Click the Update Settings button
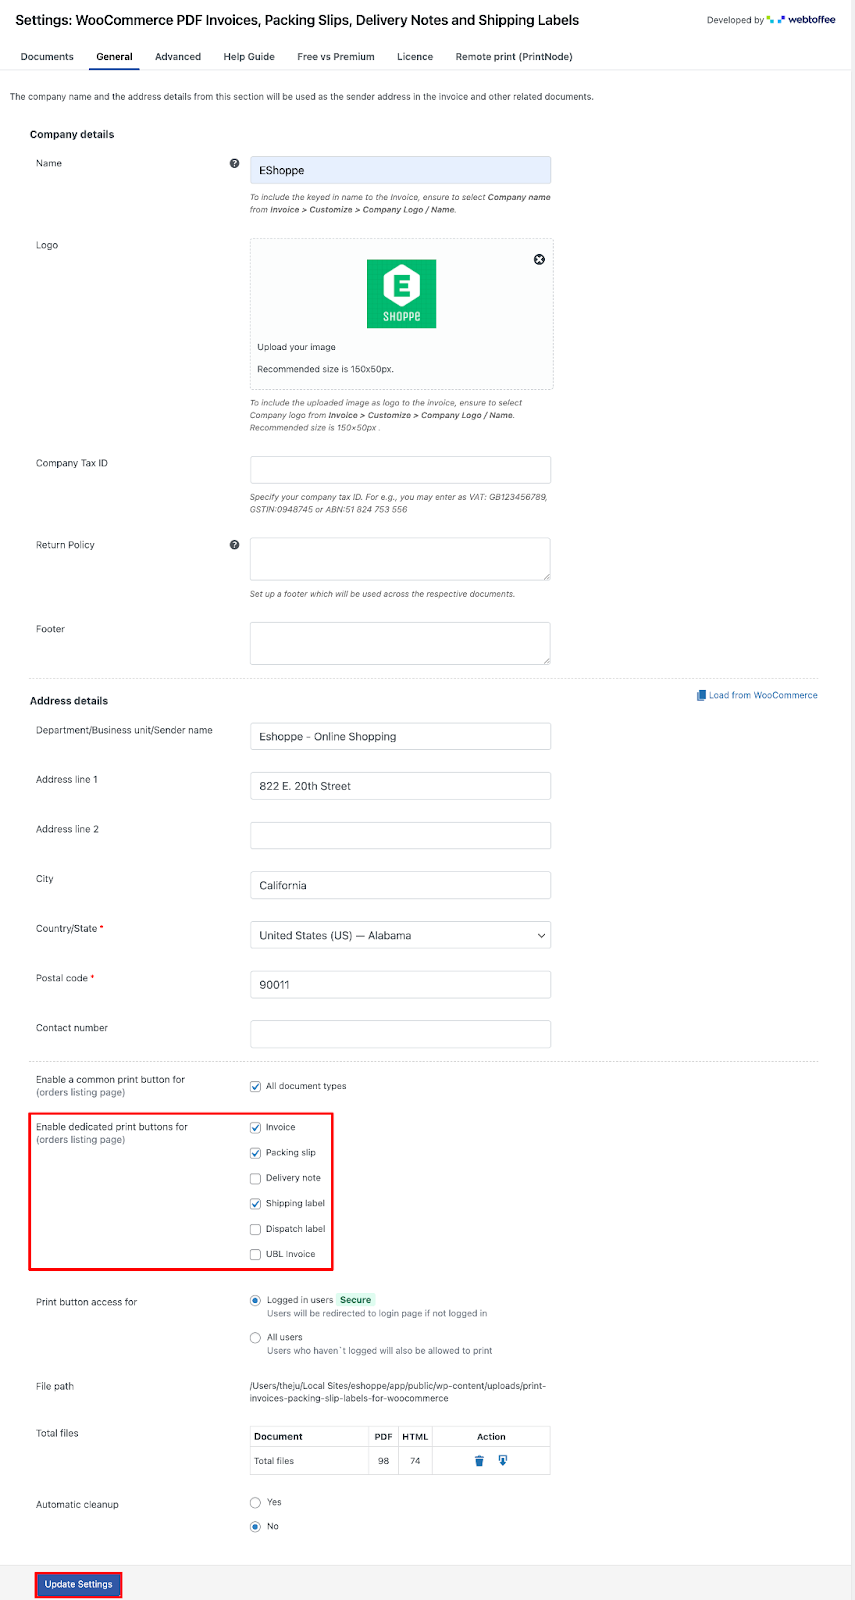Viewport: 855px width, 1600px height. (x=78, y=1584)
